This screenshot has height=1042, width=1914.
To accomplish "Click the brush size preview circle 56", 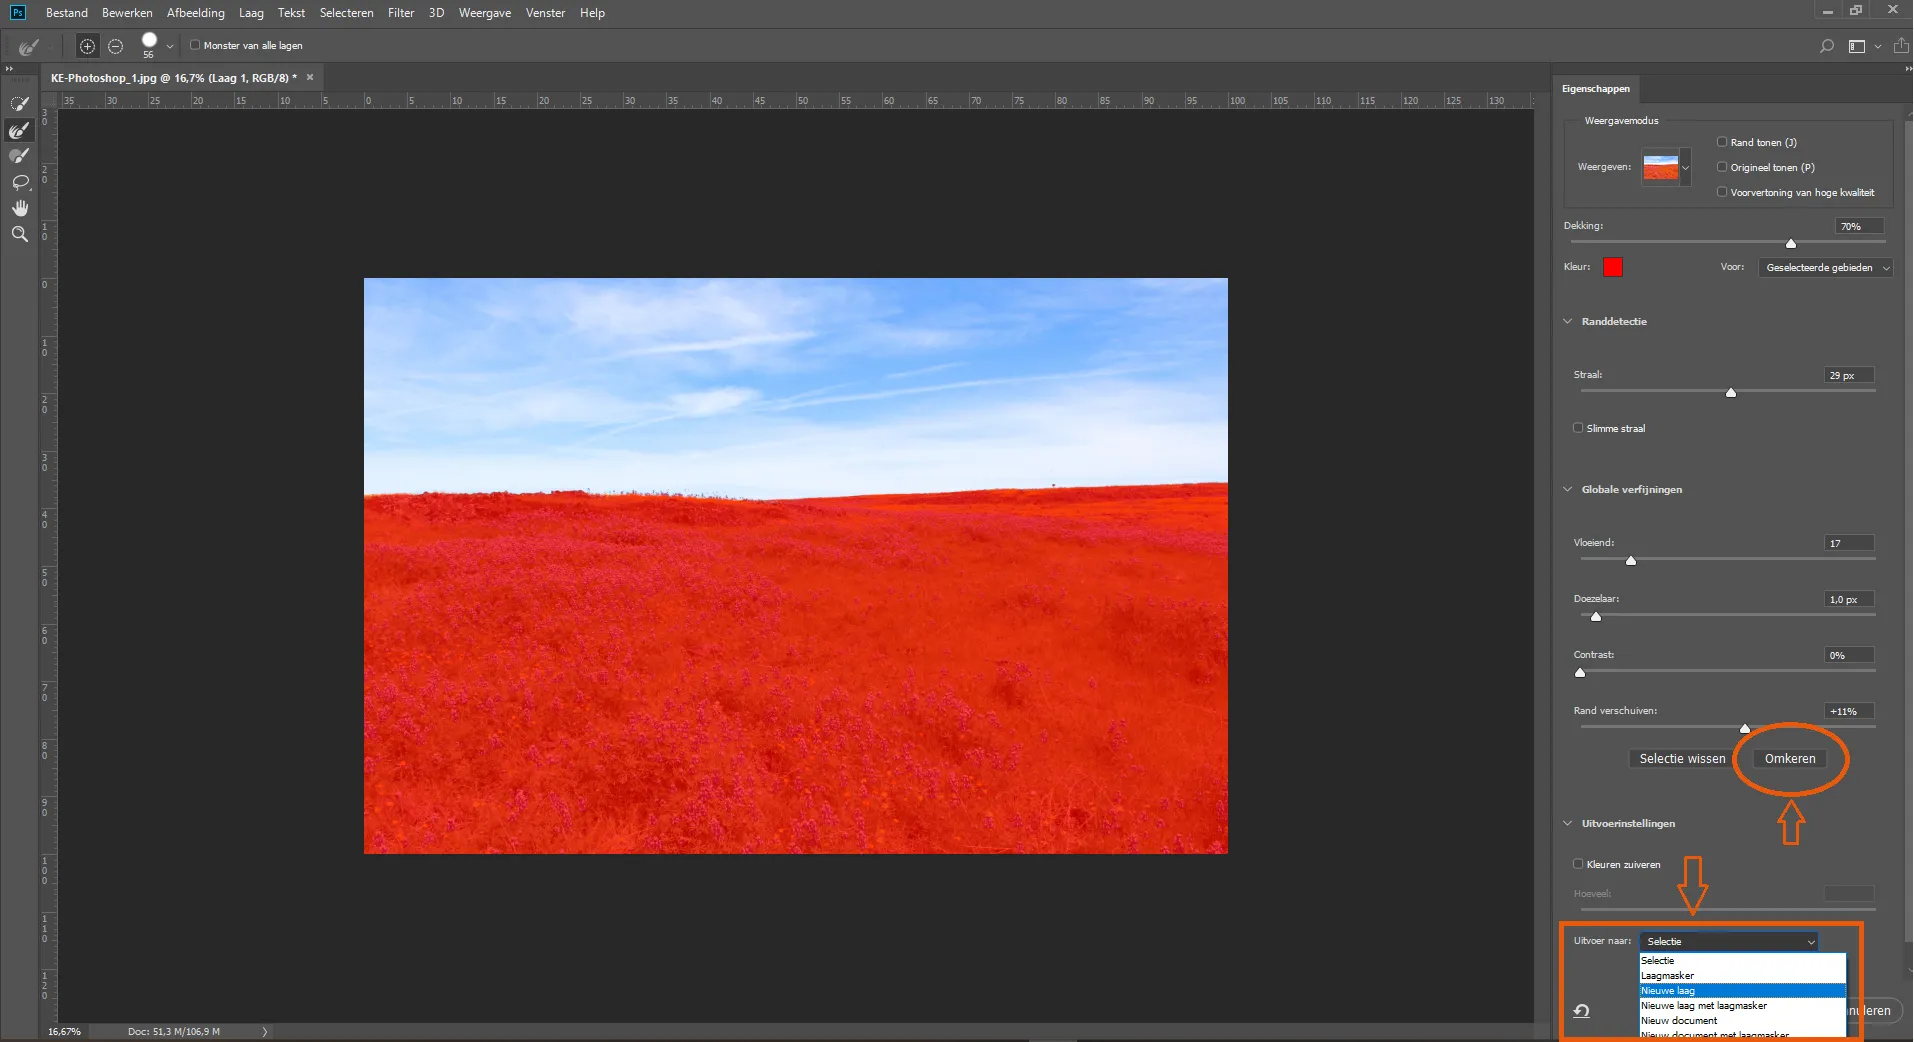I will click(x=149, y=41).
